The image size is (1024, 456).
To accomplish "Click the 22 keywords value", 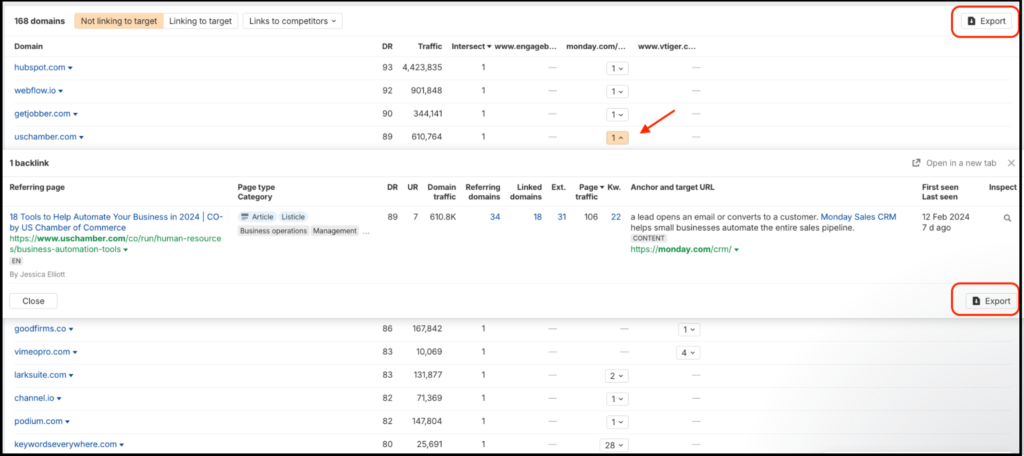I will 616,217.
